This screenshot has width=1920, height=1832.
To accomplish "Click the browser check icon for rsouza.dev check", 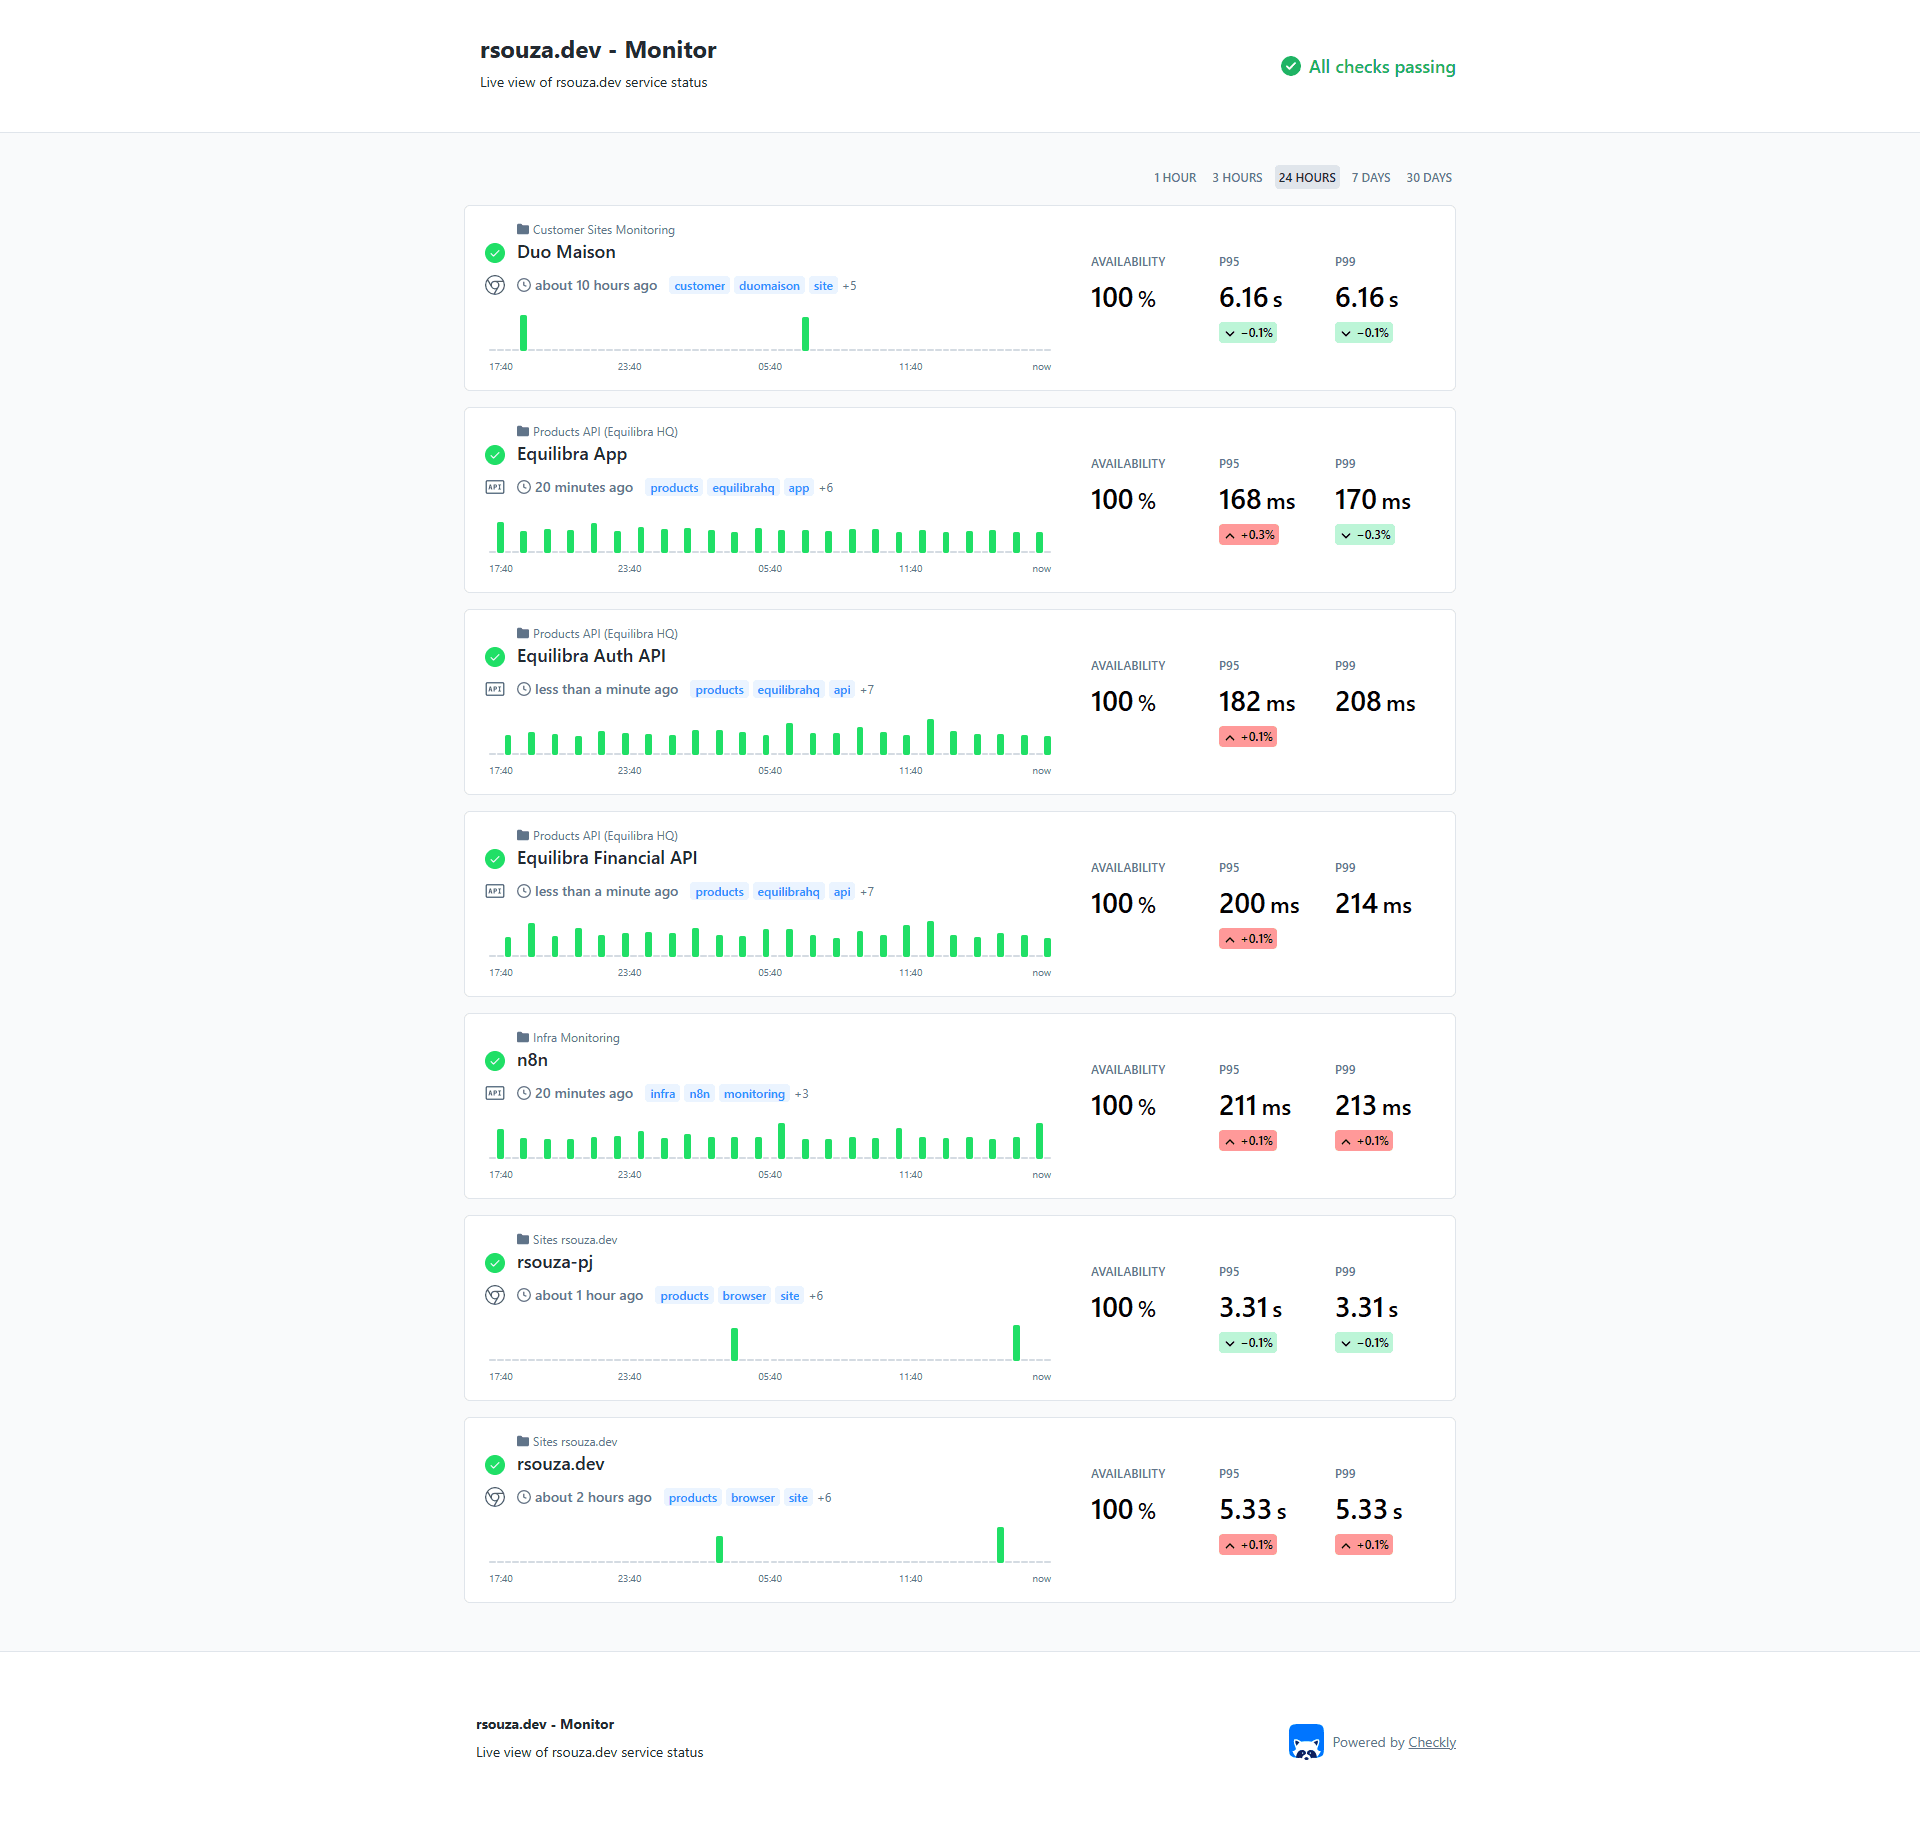I will tap(495, 1497).
